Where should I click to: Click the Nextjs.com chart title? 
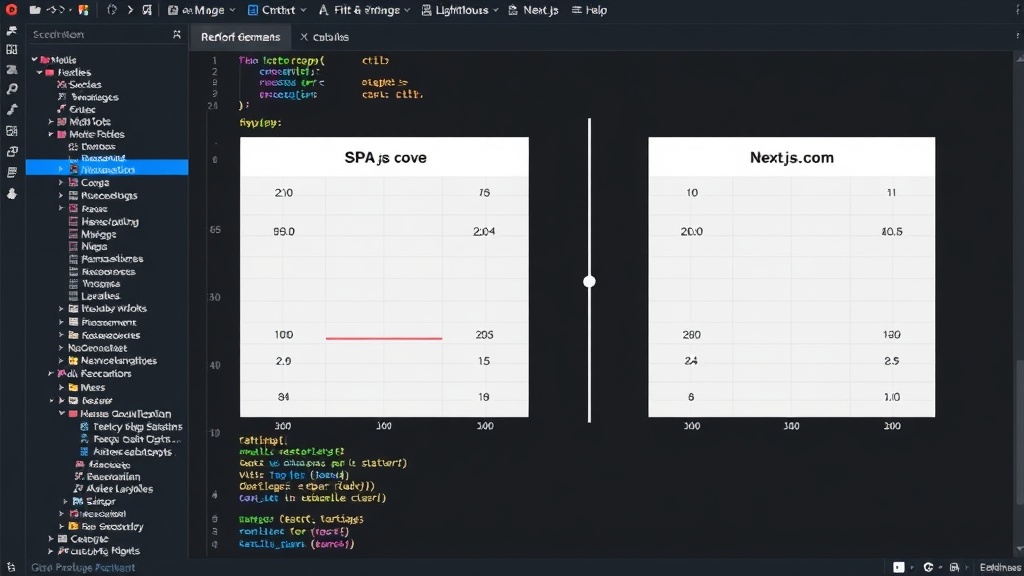[792, 157]
